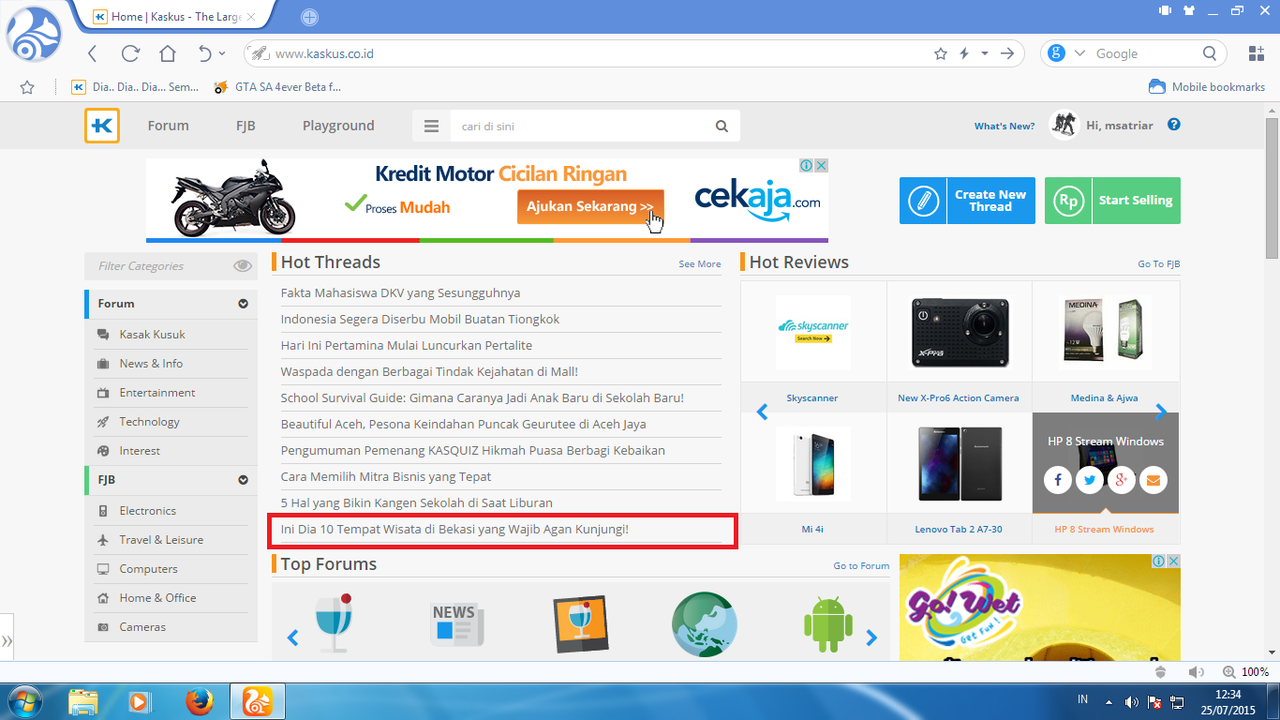Open Firefox from the taskbar
Screen dimensions: 1280x720
(200, 701)
